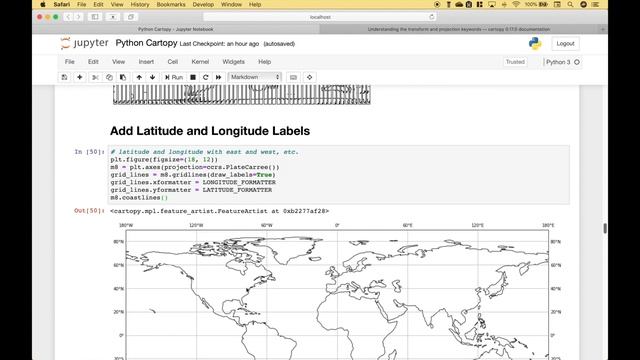Click the Out[50] output prompt
The image size is (640, 360).
pyautogui.click(x=89, y=211)
